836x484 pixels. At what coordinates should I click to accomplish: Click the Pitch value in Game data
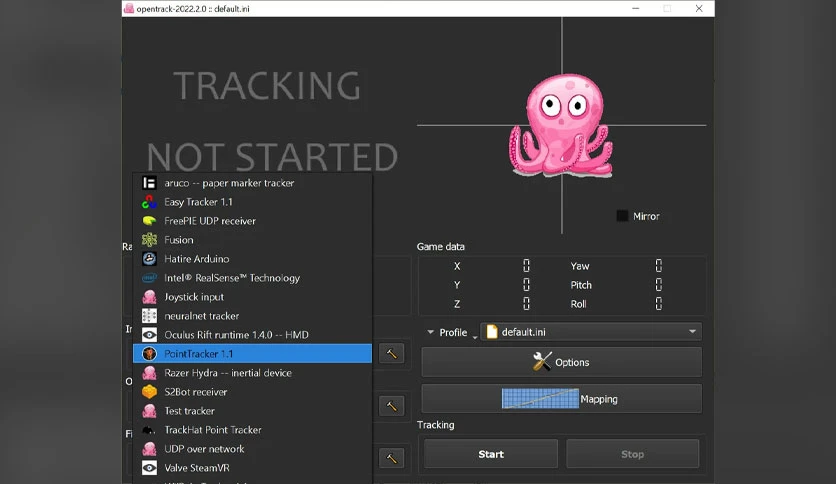click(x=658, y=285)
